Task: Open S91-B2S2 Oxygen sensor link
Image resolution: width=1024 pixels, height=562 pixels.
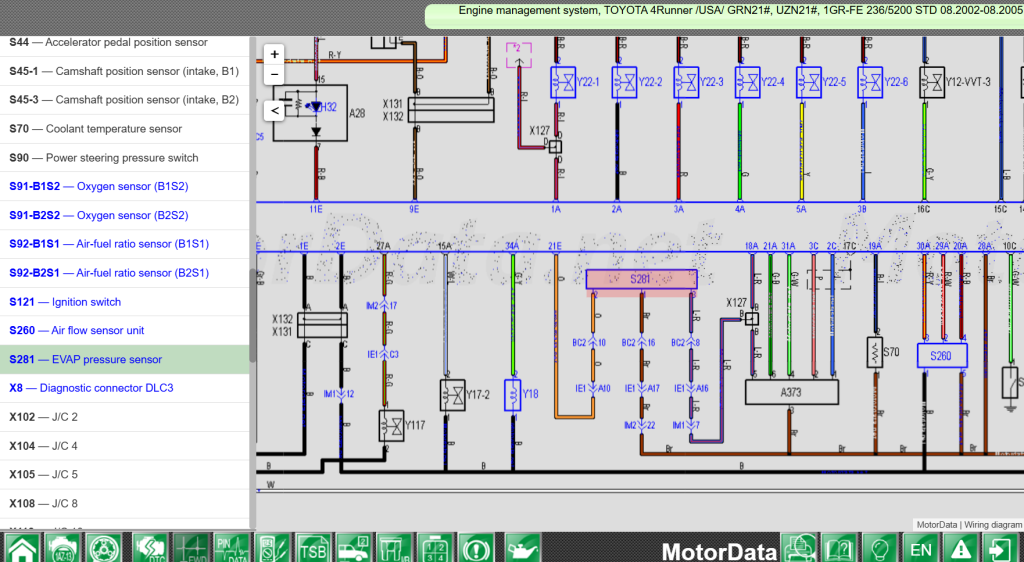Action: click(x=125, y=215)
